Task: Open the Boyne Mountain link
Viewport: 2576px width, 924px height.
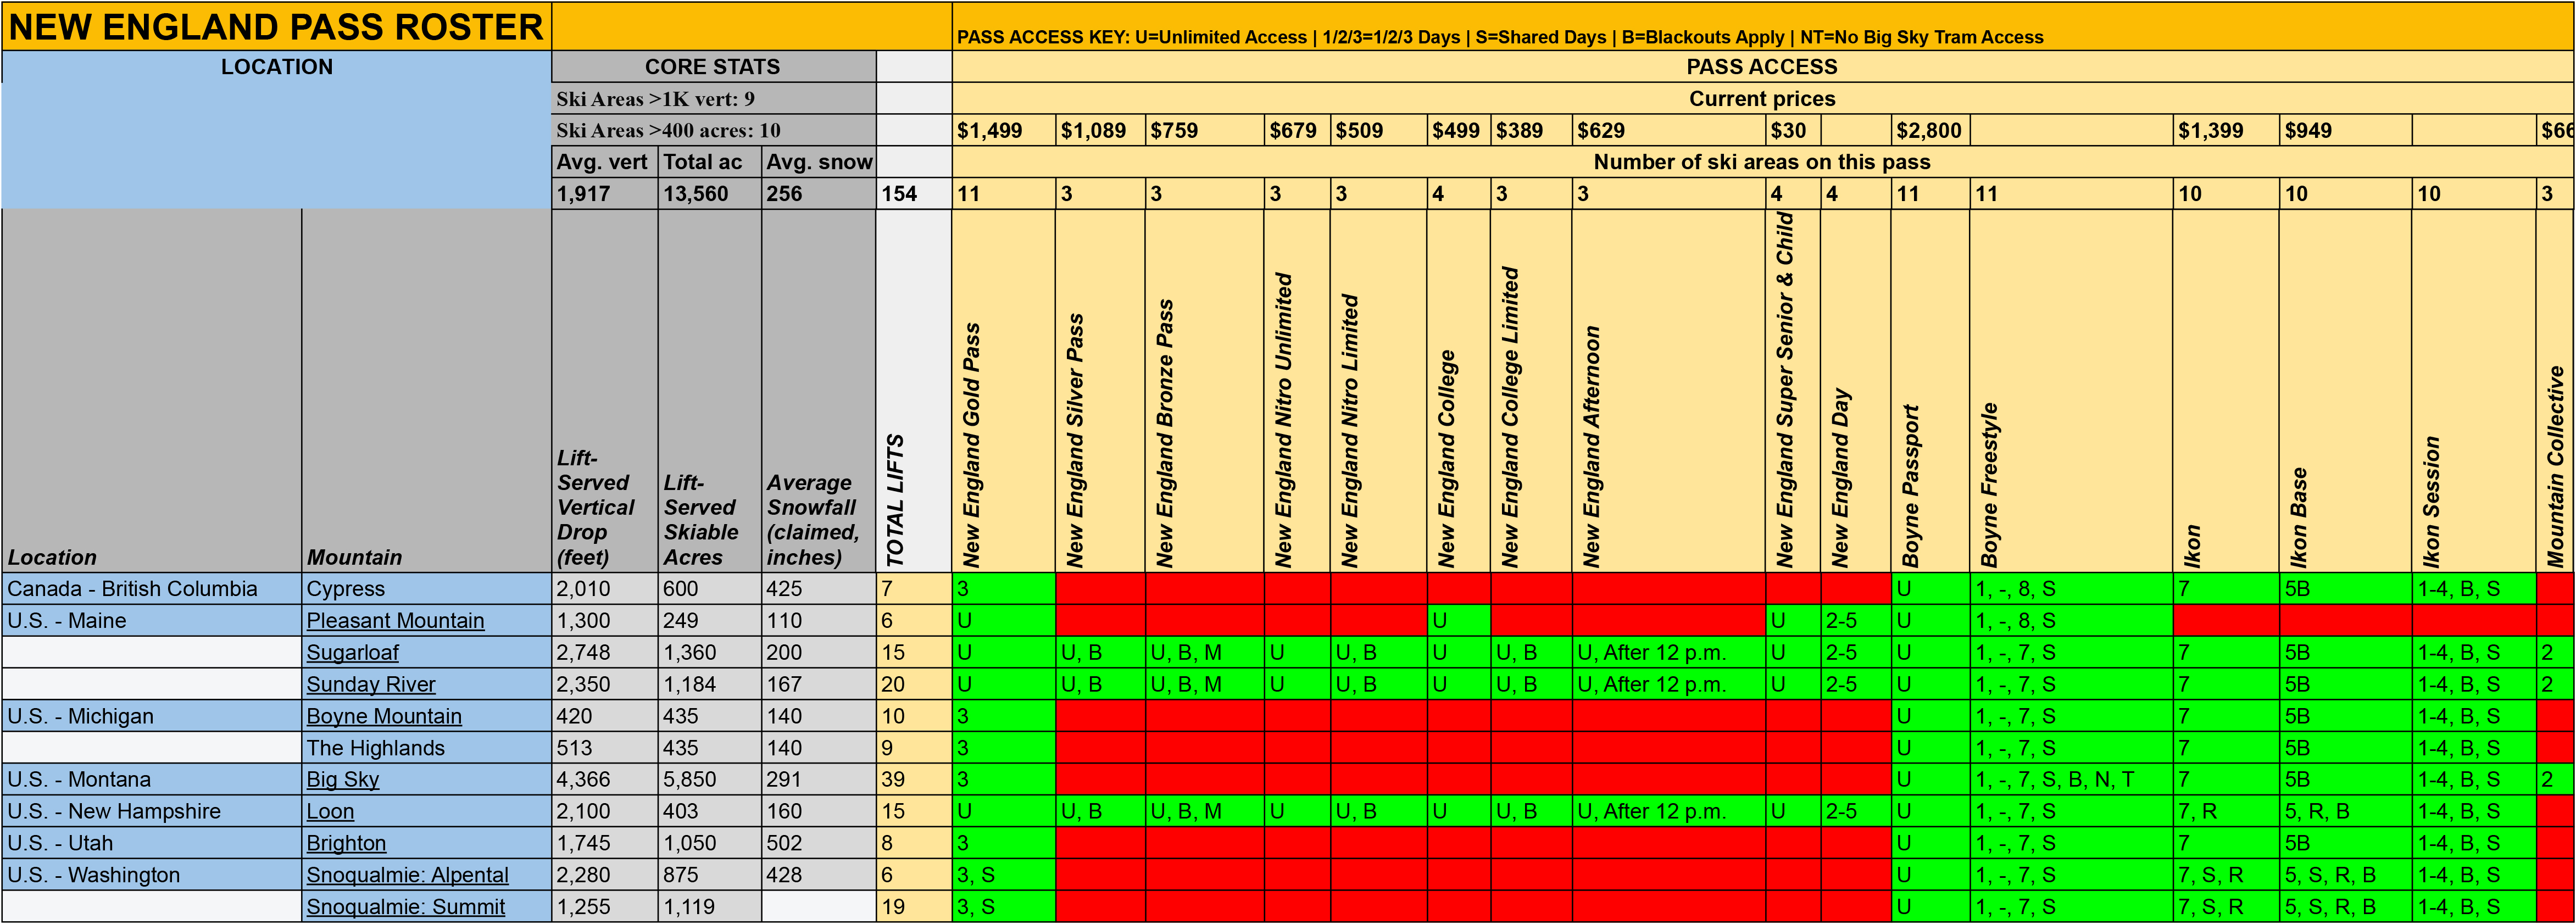Action: pyautogui.click(x=384, y=717)
